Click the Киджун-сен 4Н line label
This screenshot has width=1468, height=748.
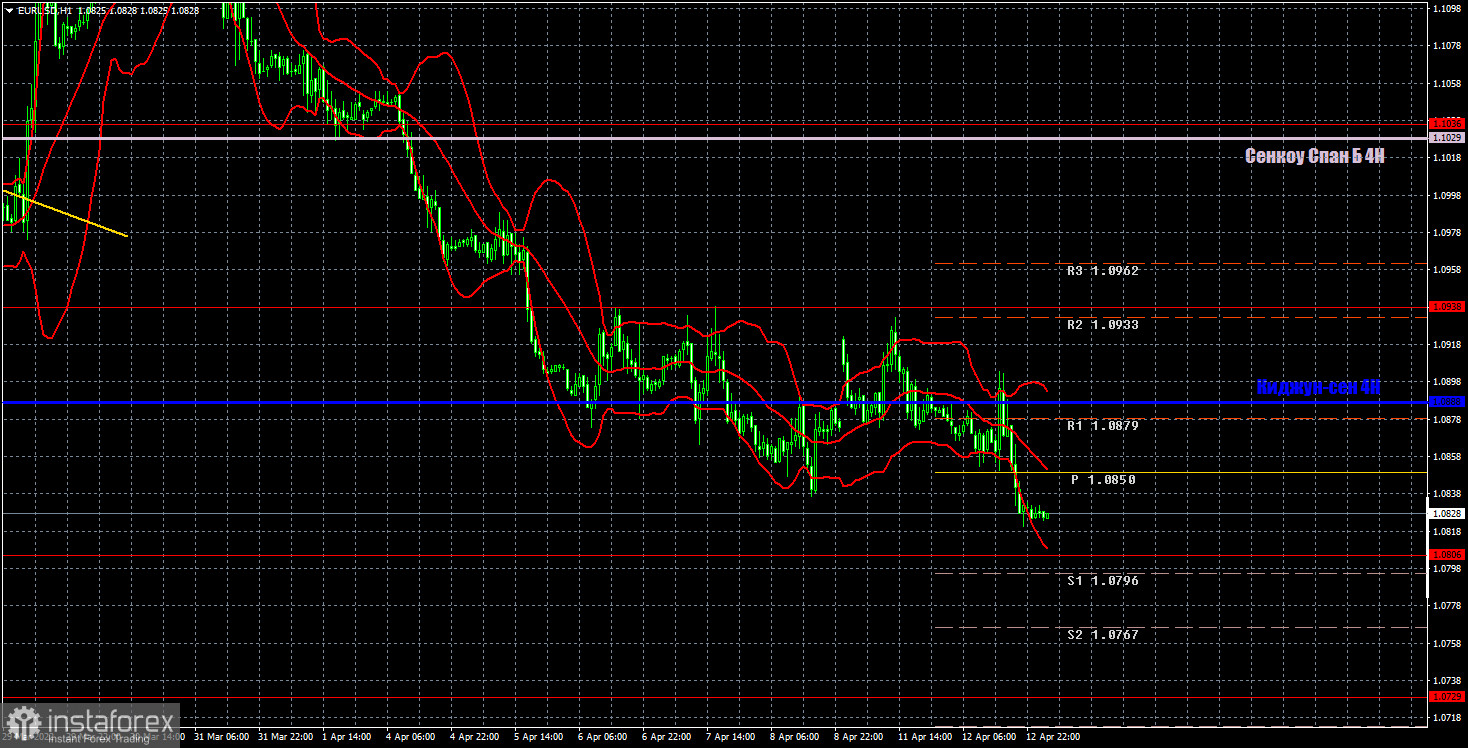coord(1319,387)
